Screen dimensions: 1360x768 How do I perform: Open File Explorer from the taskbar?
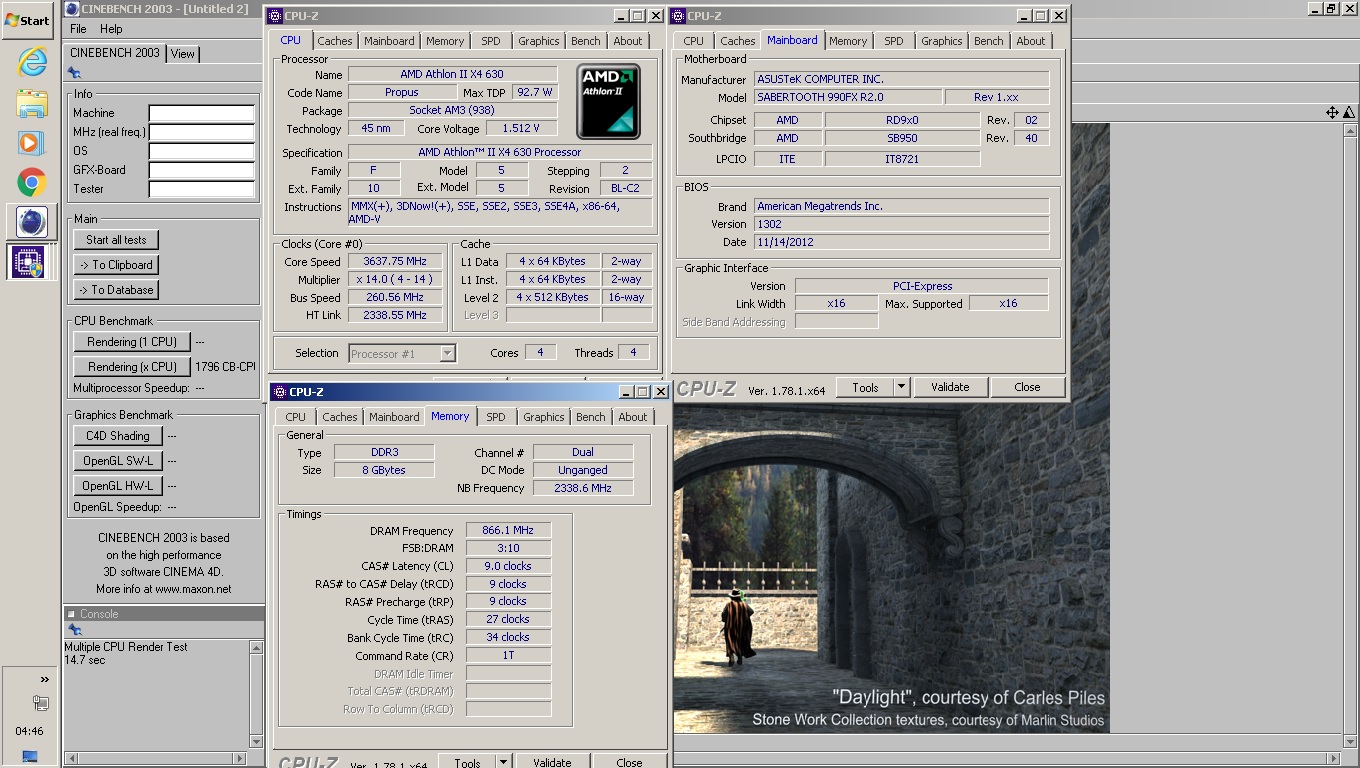click(x=32, y=103)
